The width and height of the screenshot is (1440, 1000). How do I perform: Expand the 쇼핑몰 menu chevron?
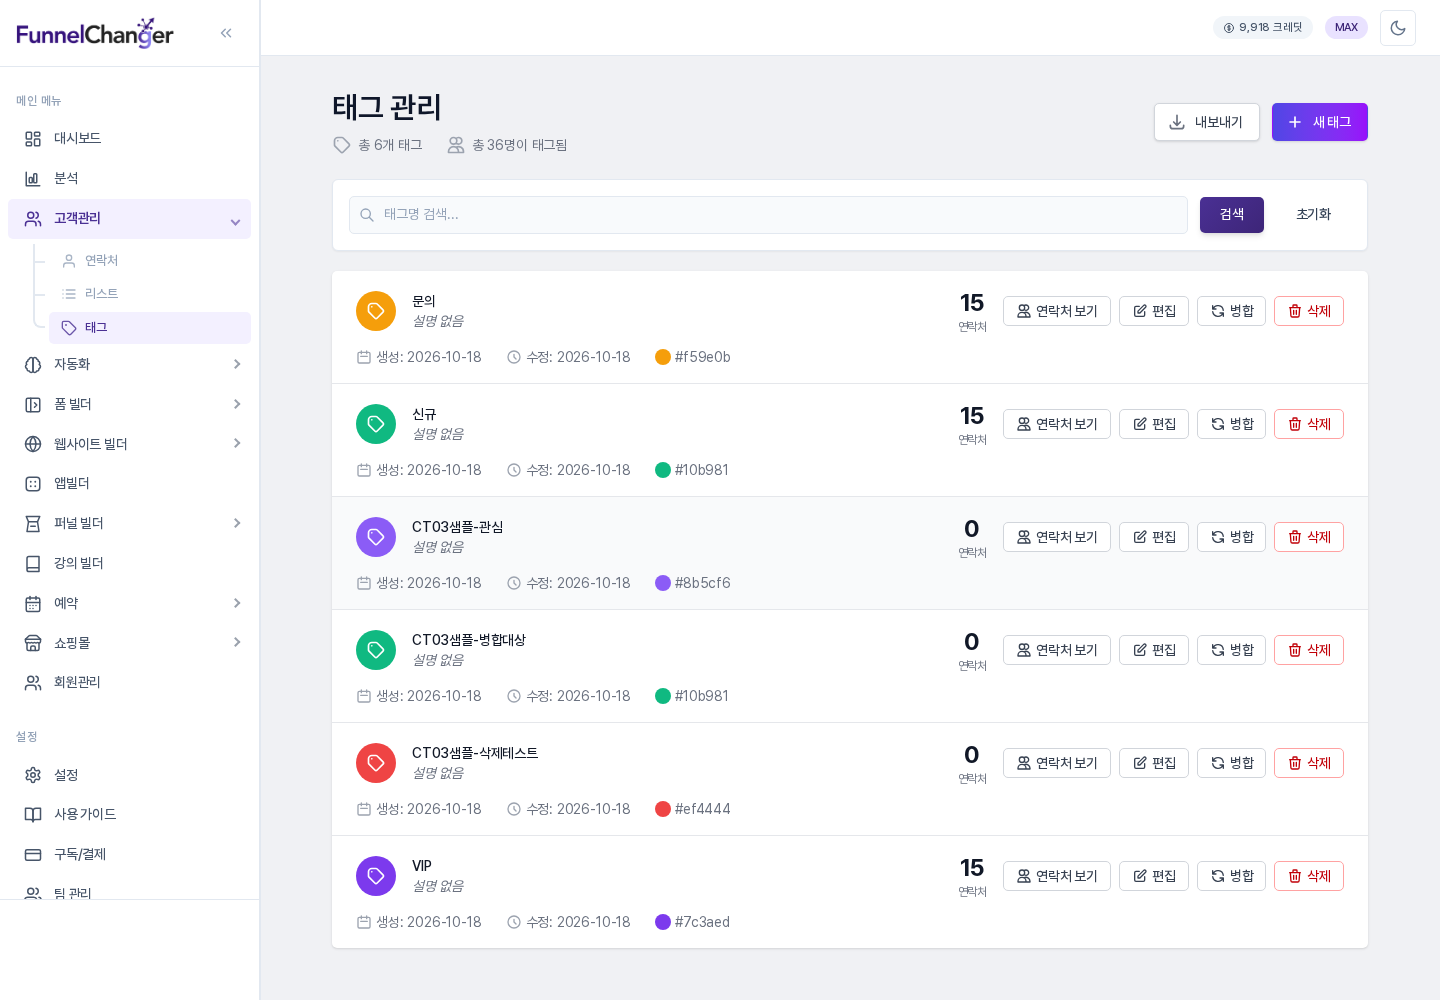click(237, 642)
